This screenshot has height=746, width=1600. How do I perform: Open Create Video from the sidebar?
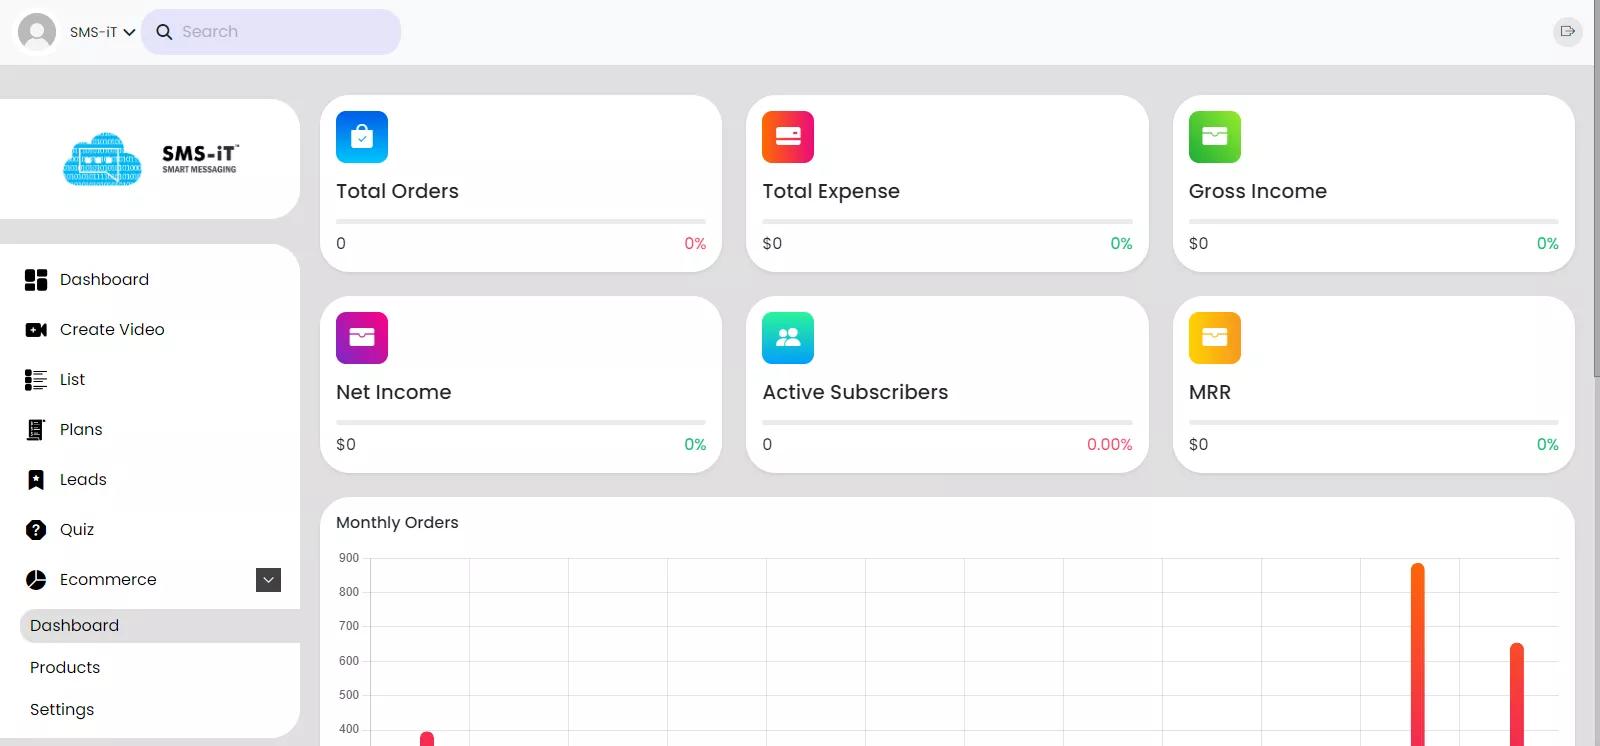112,330
